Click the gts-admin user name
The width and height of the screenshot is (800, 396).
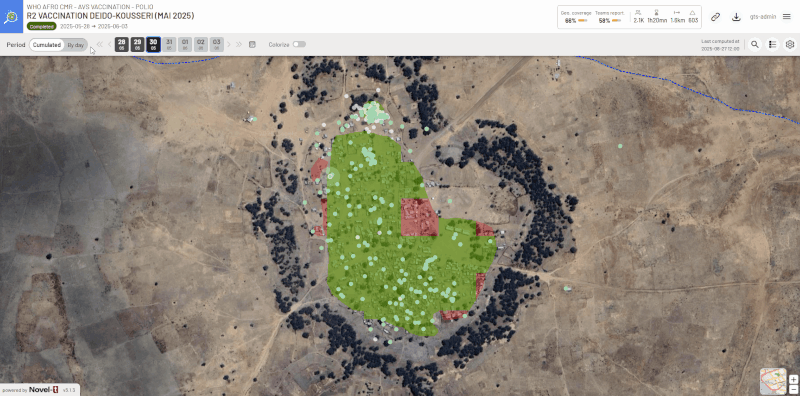[763, 17]
